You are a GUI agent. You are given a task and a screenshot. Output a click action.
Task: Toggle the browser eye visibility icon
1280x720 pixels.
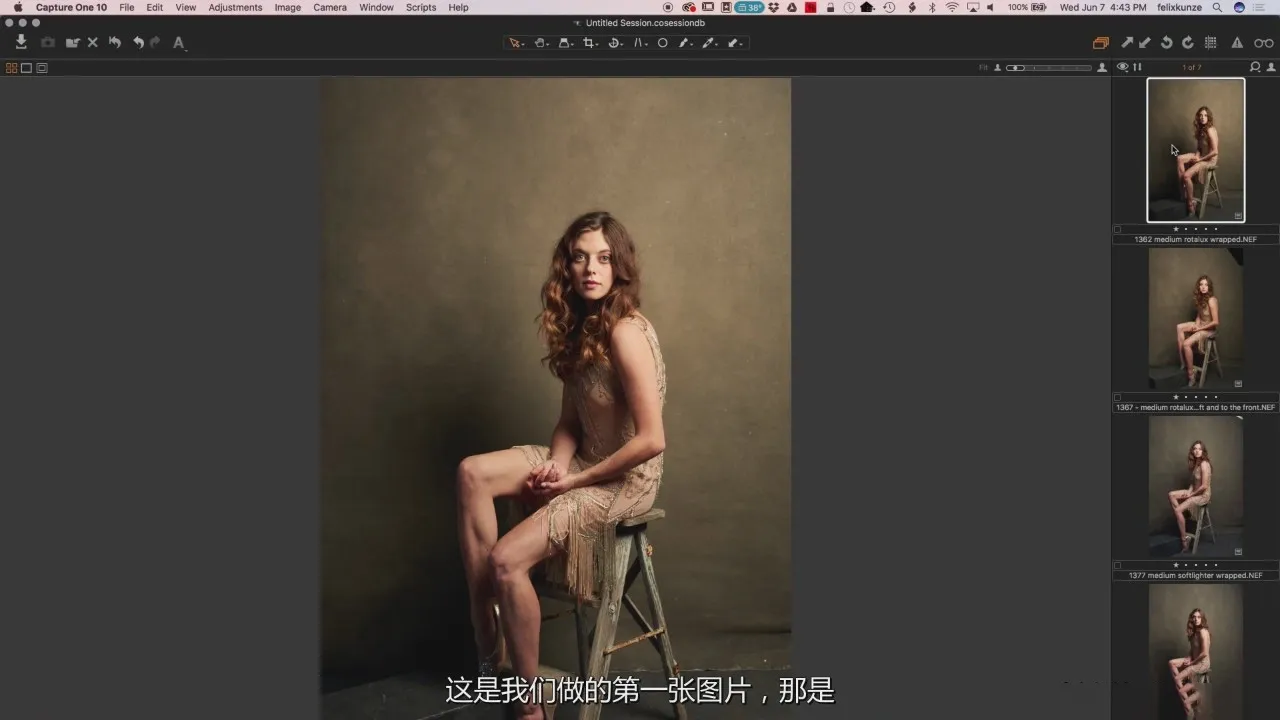point(1123,67)
